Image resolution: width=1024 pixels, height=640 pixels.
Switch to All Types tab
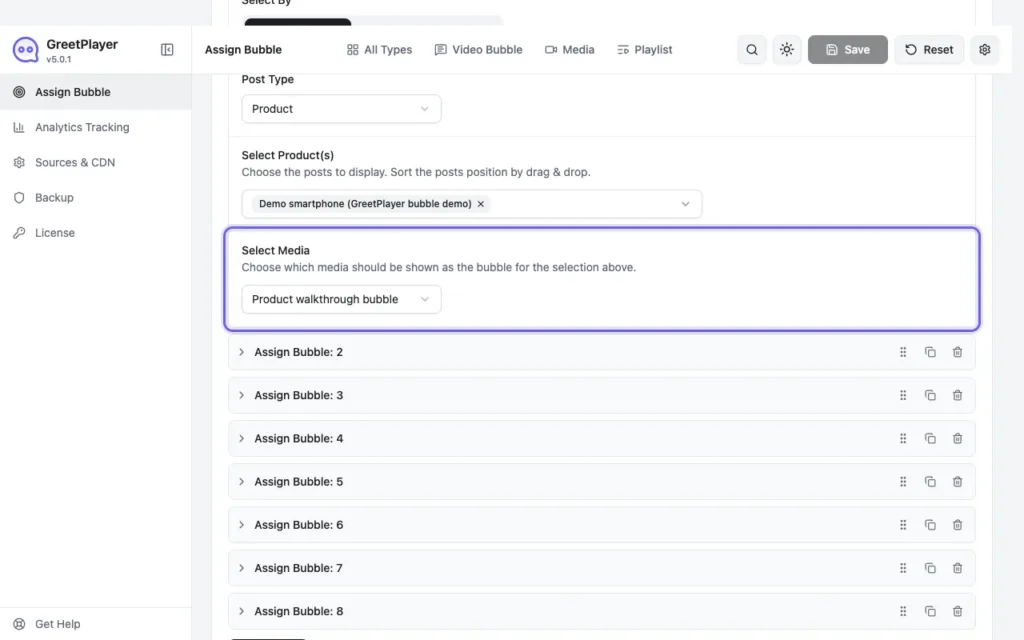379,50
